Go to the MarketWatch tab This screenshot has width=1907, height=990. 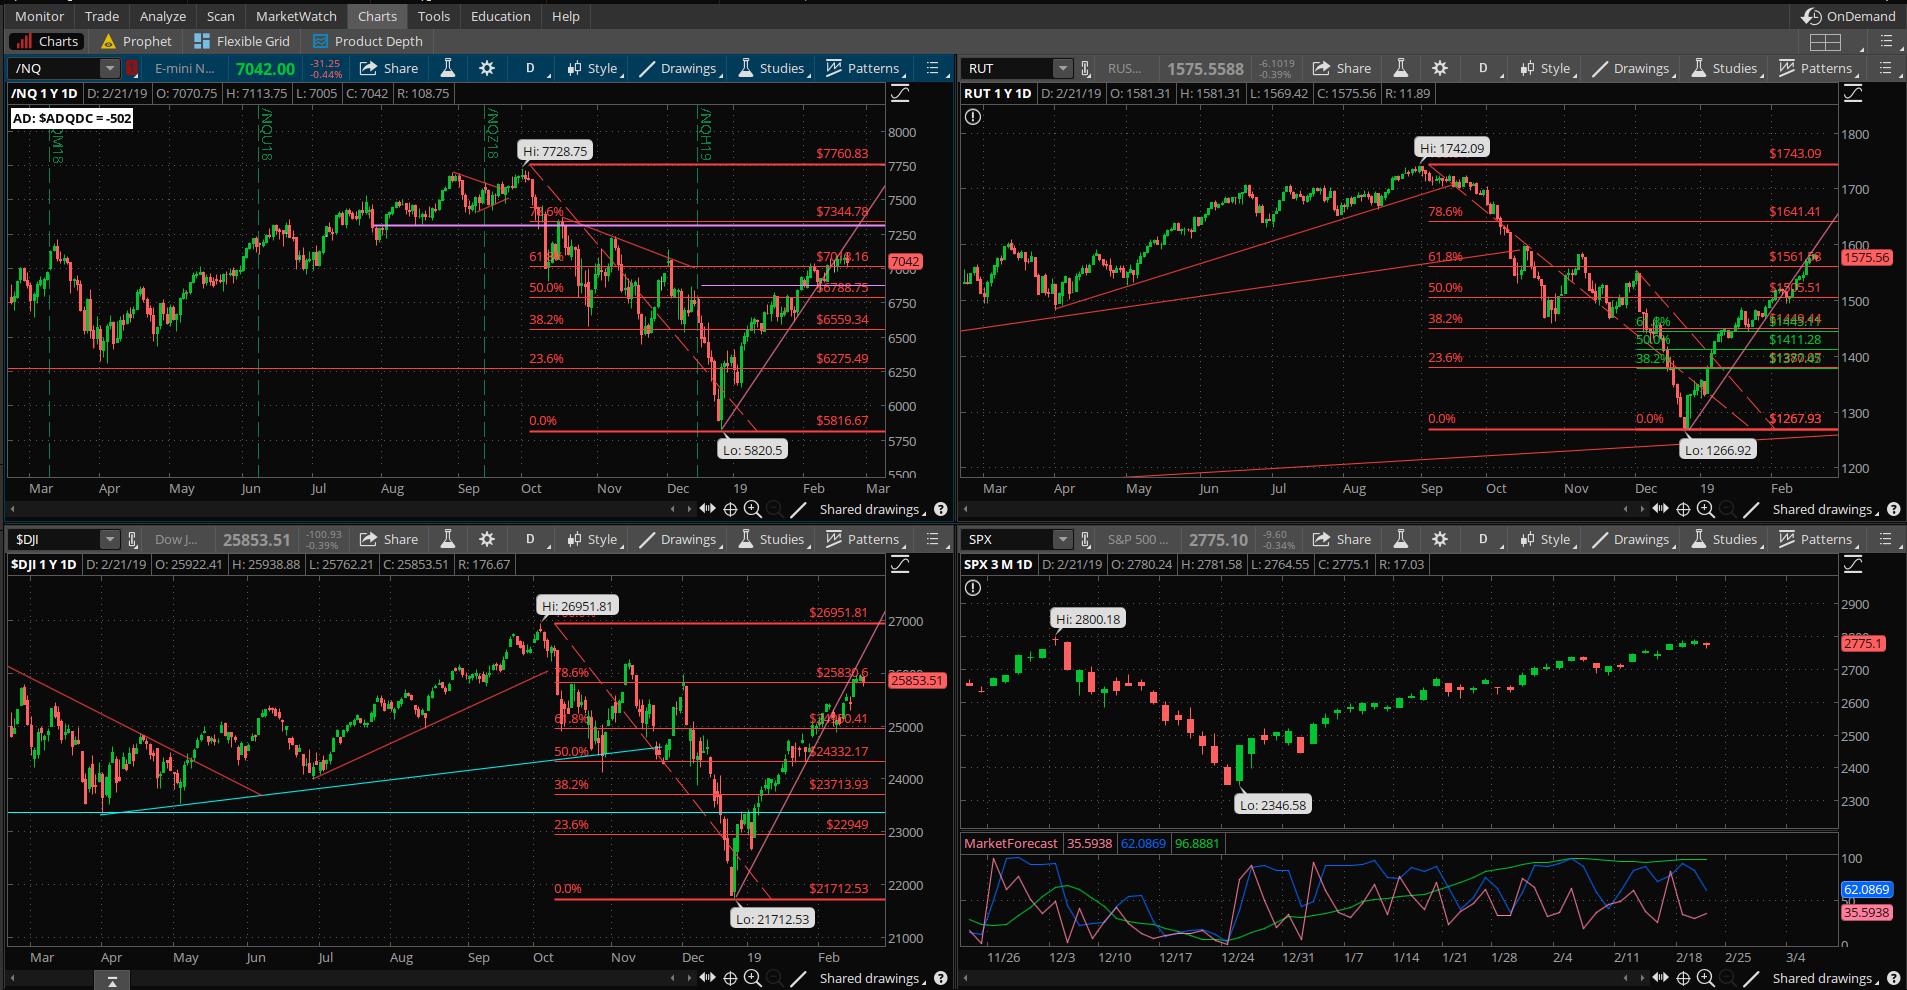(x=296, y=16)
